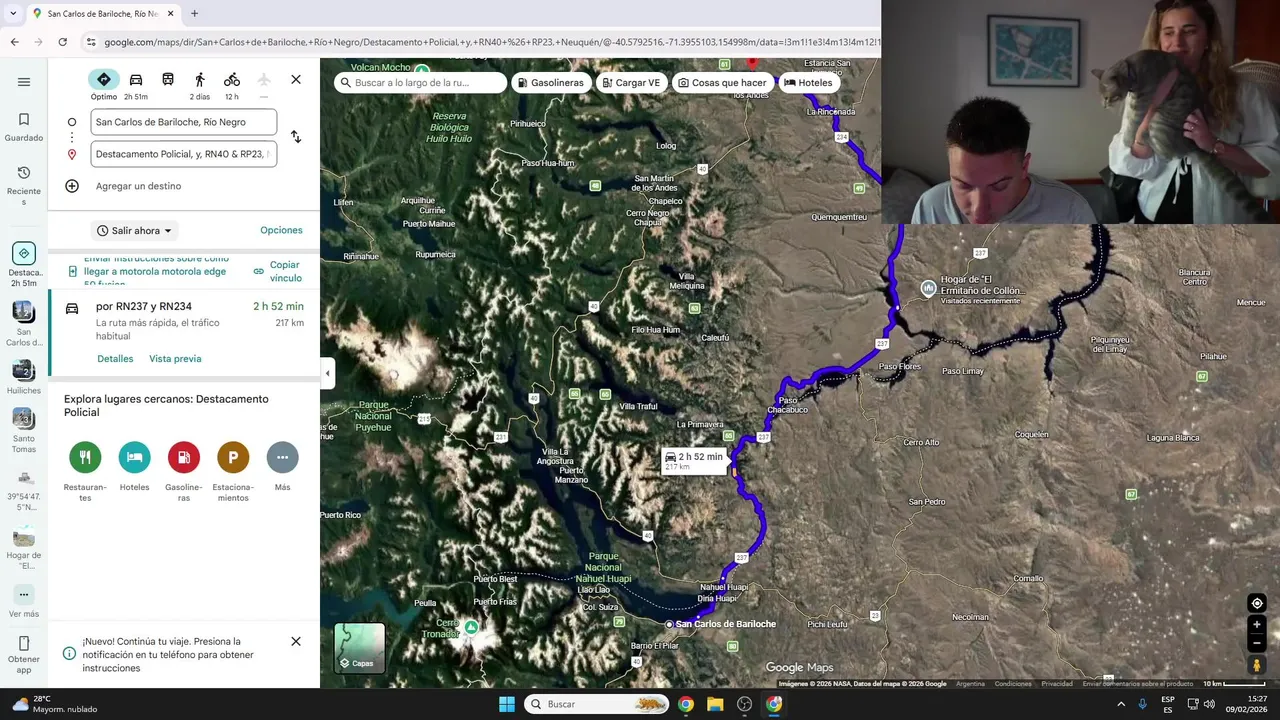Filter the map by Hoteles chip

click(x=808, y=83)
